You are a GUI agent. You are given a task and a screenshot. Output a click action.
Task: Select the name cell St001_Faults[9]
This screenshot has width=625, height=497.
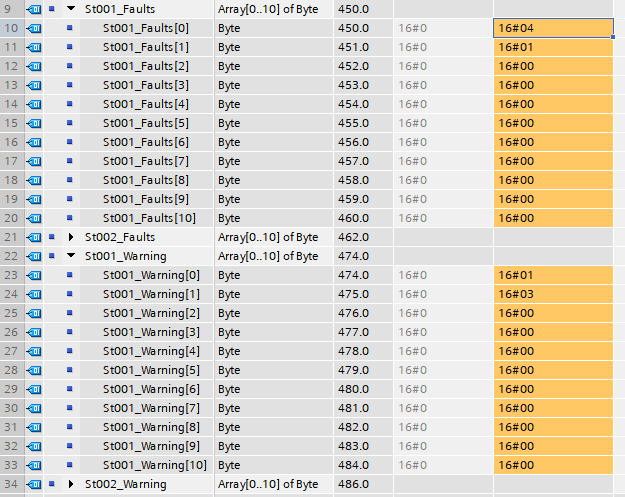pos(146,199)
